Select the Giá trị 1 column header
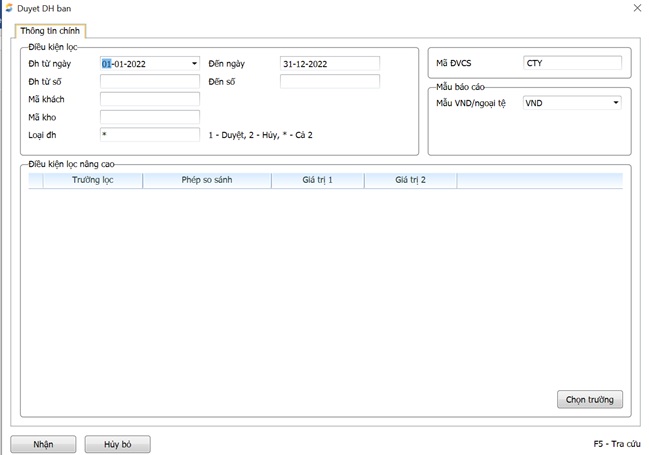649x455 pixels. coord(317,181)
